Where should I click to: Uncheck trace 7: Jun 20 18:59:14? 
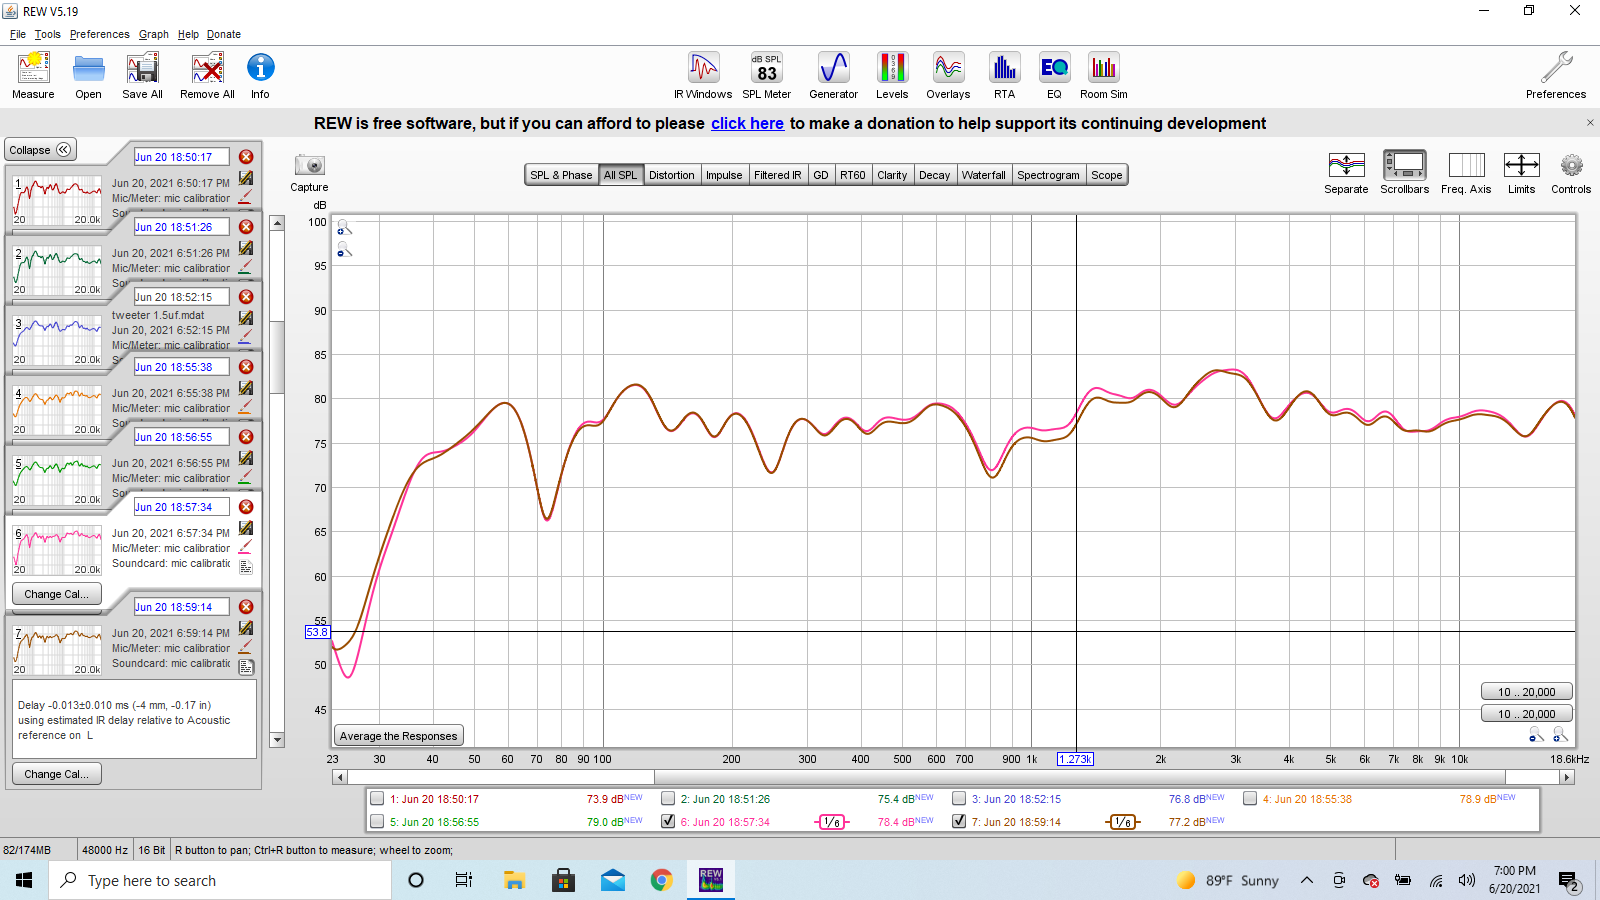click(959, 821)
